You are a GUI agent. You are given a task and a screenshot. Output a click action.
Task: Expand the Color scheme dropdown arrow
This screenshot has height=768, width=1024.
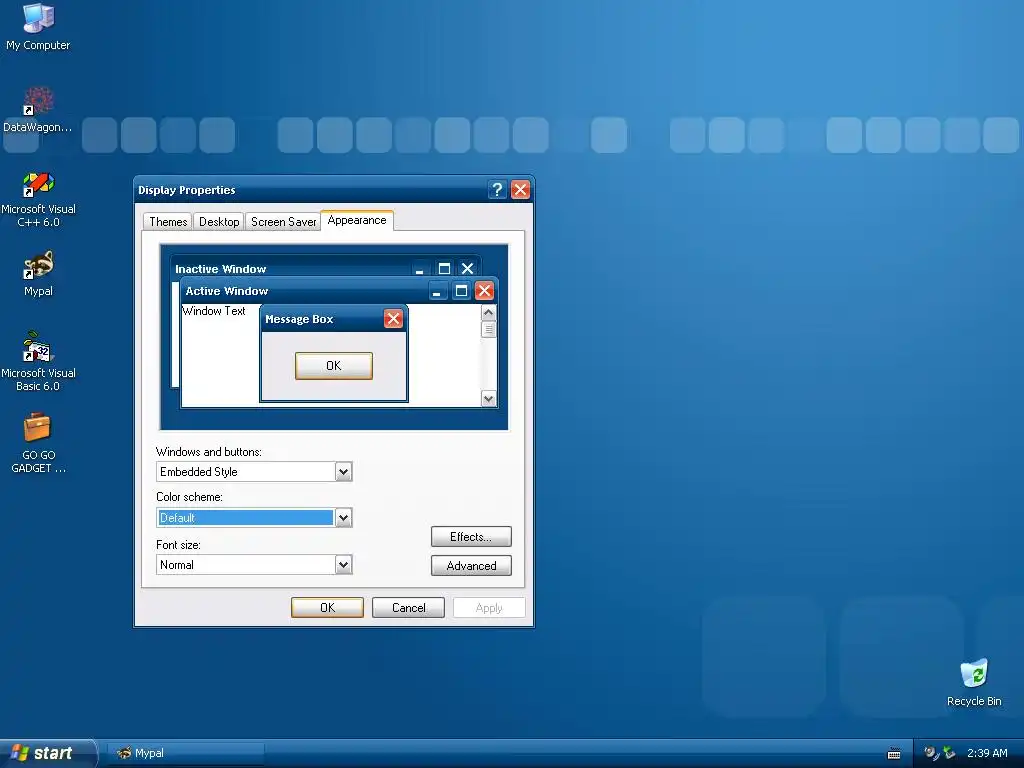pos(344,518)
